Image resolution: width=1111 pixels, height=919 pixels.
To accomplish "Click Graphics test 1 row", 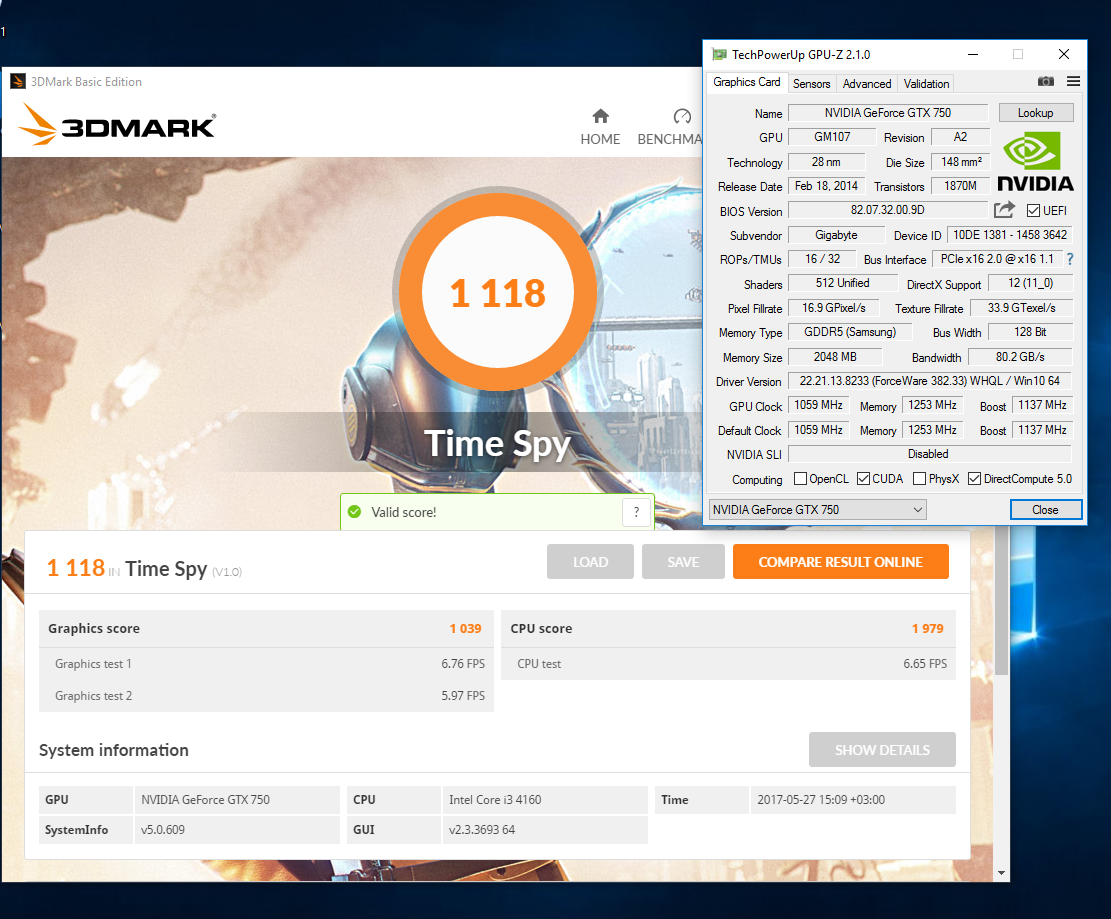I will tap(266, 664).
